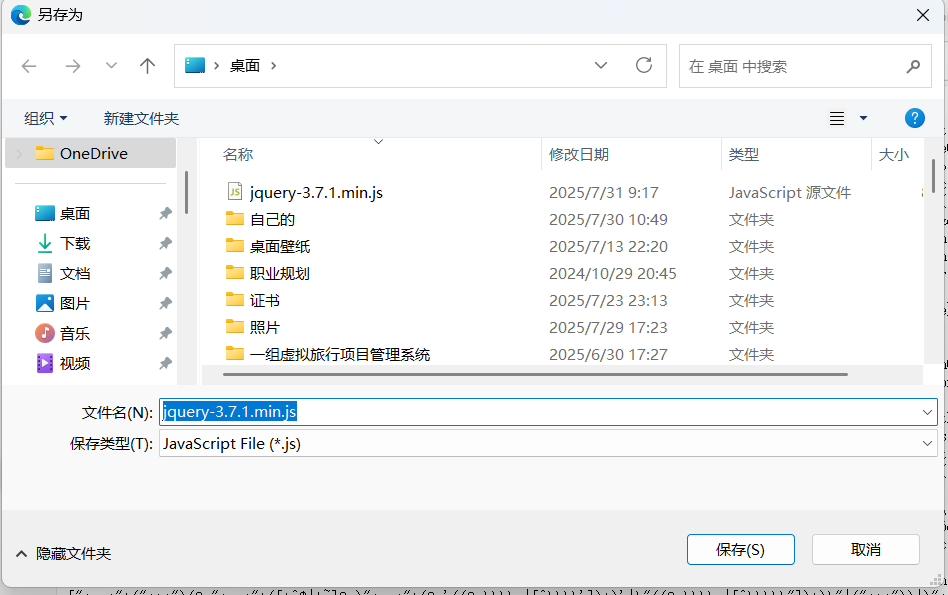Expand the OneDrive tree node
Image resolution: width=948 pixels, height=595 pixels.
[19, 154]
